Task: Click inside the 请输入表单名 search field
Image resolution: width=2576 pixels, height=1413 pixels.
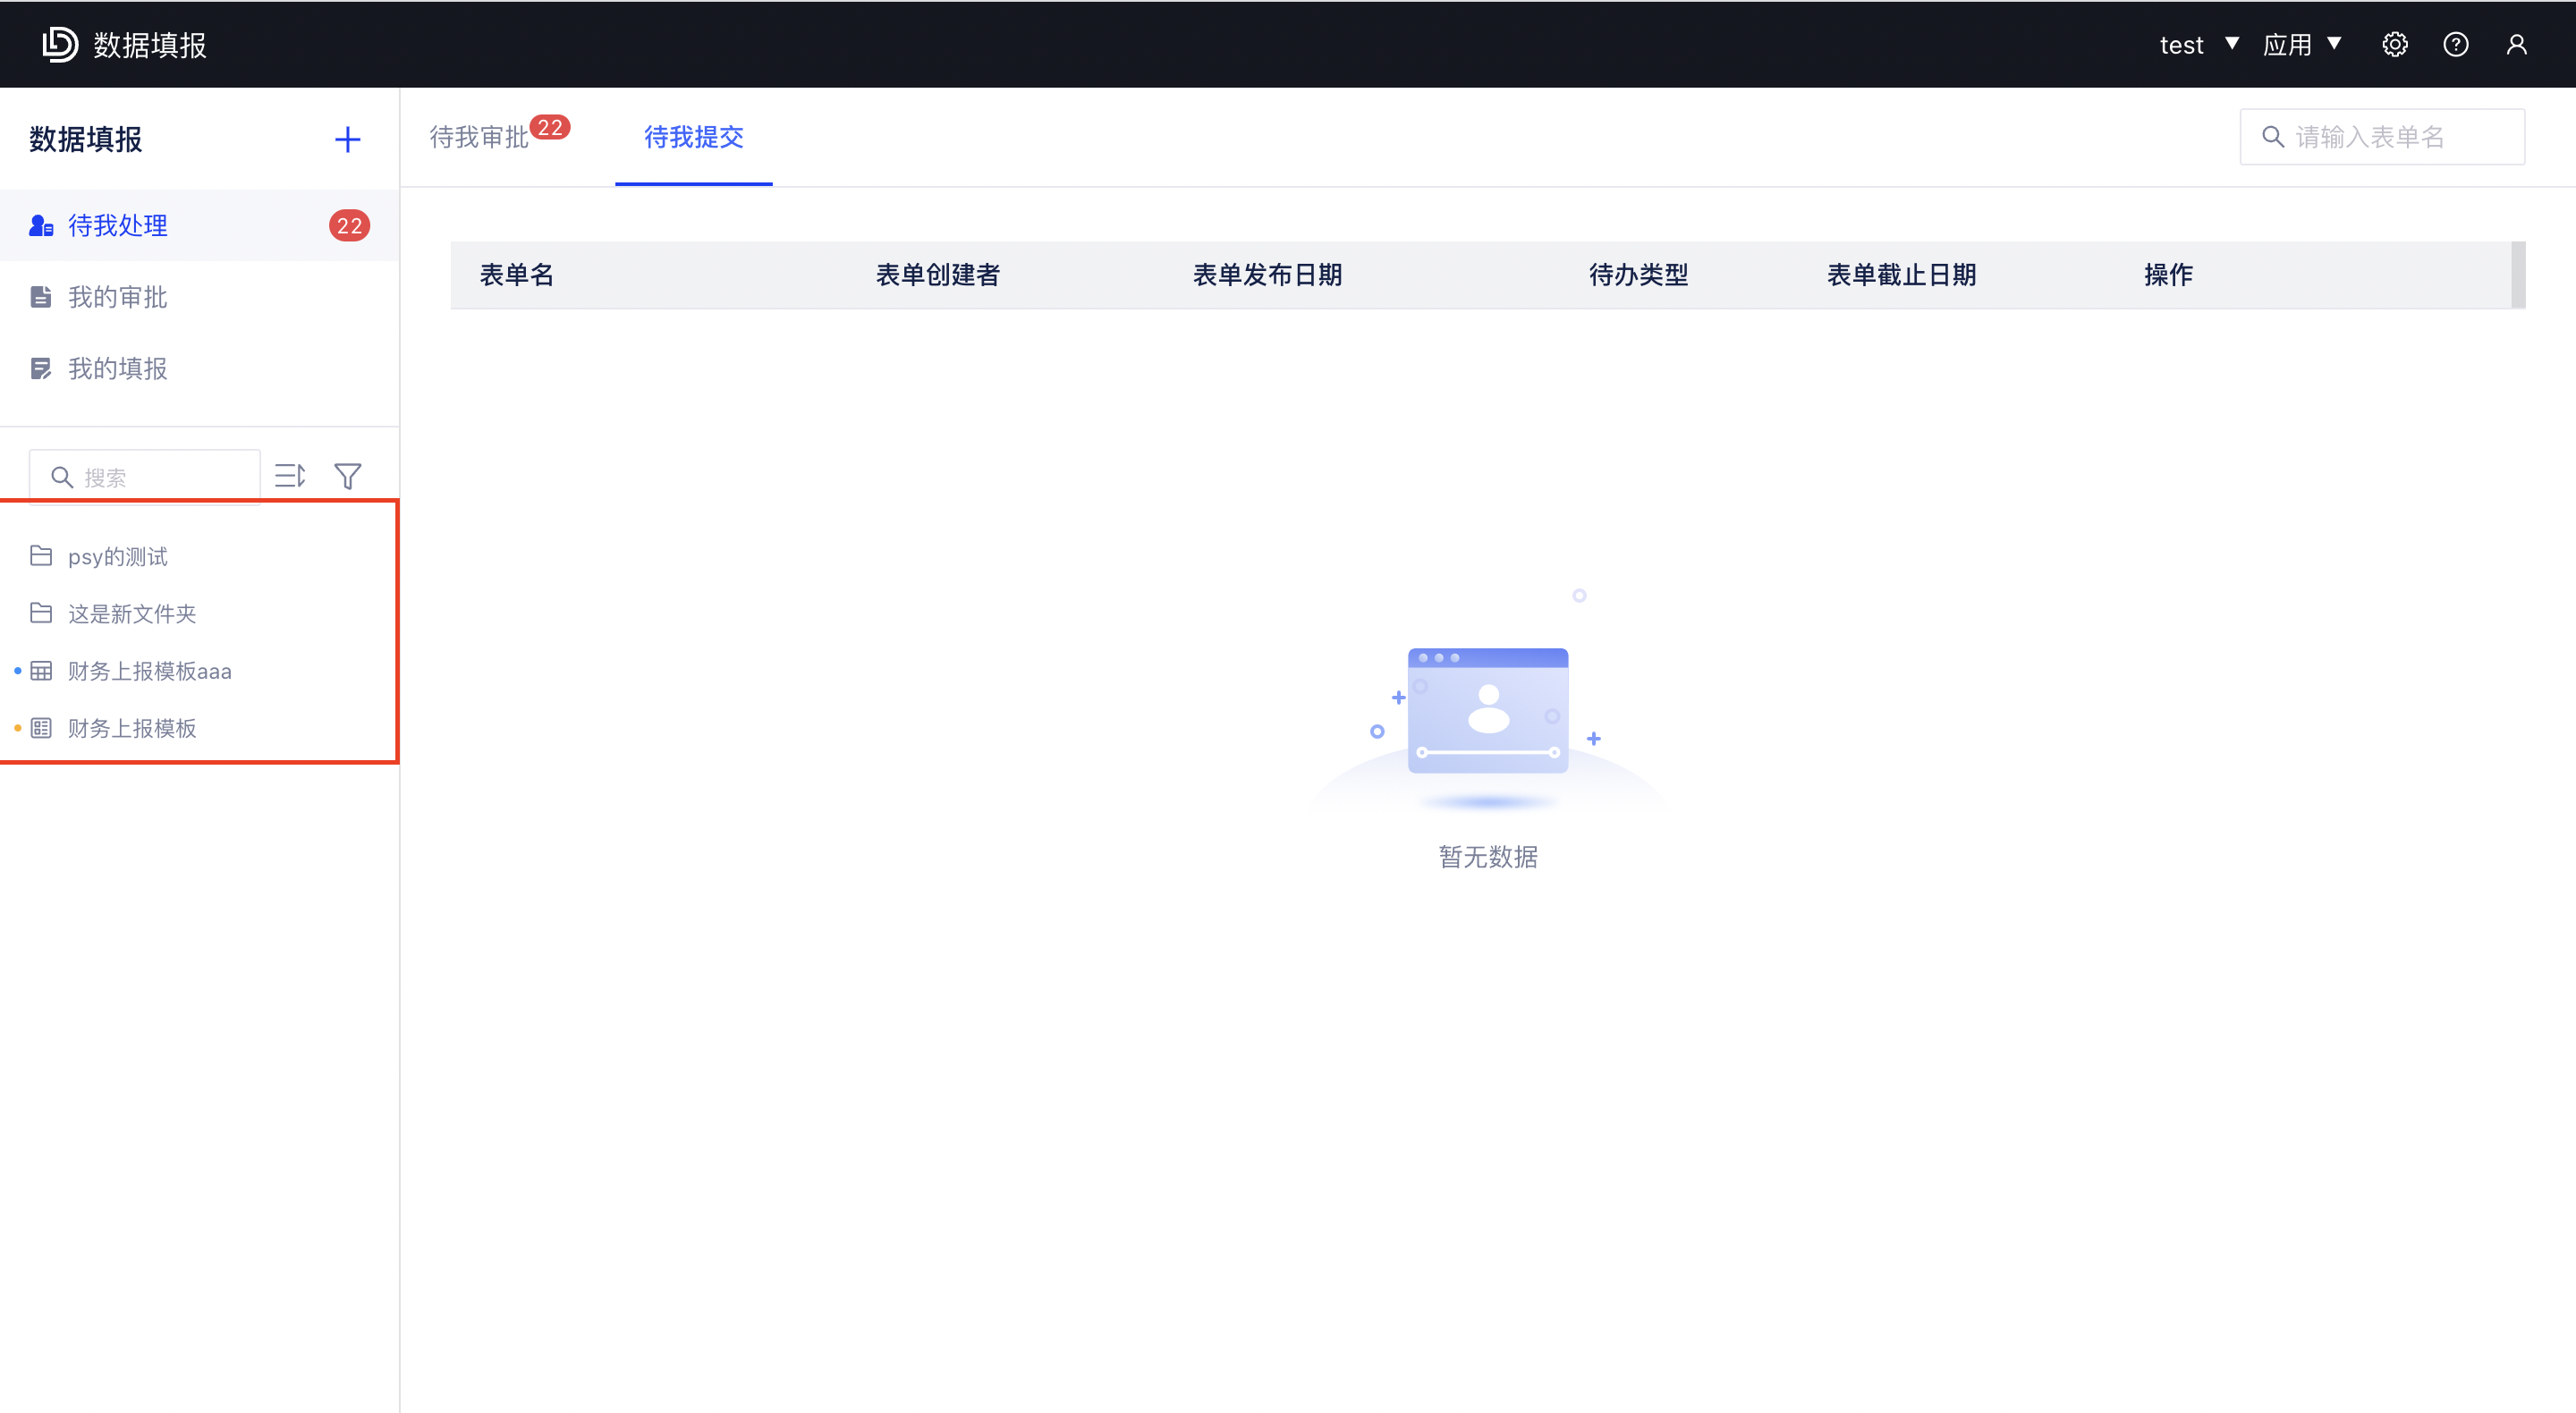Action: click(2380, 136)
